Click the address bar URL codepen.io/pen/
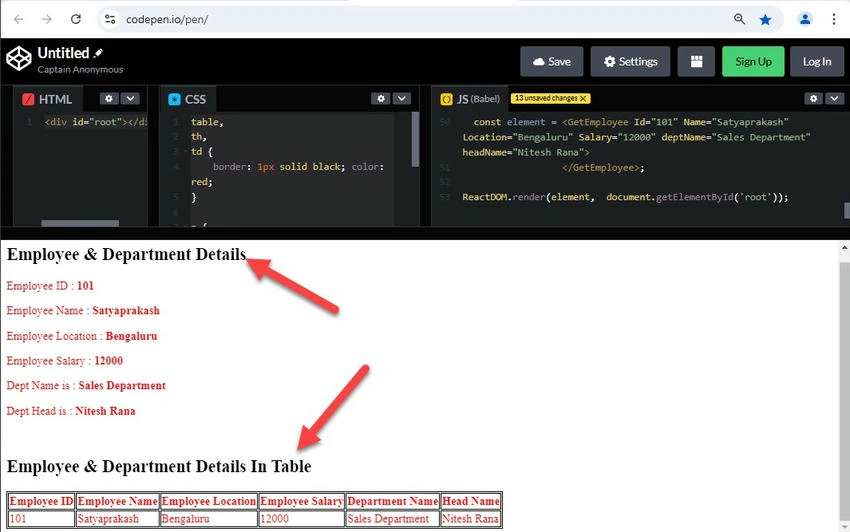The width and height of the screenshot is (850, 532). pos(167,20)
